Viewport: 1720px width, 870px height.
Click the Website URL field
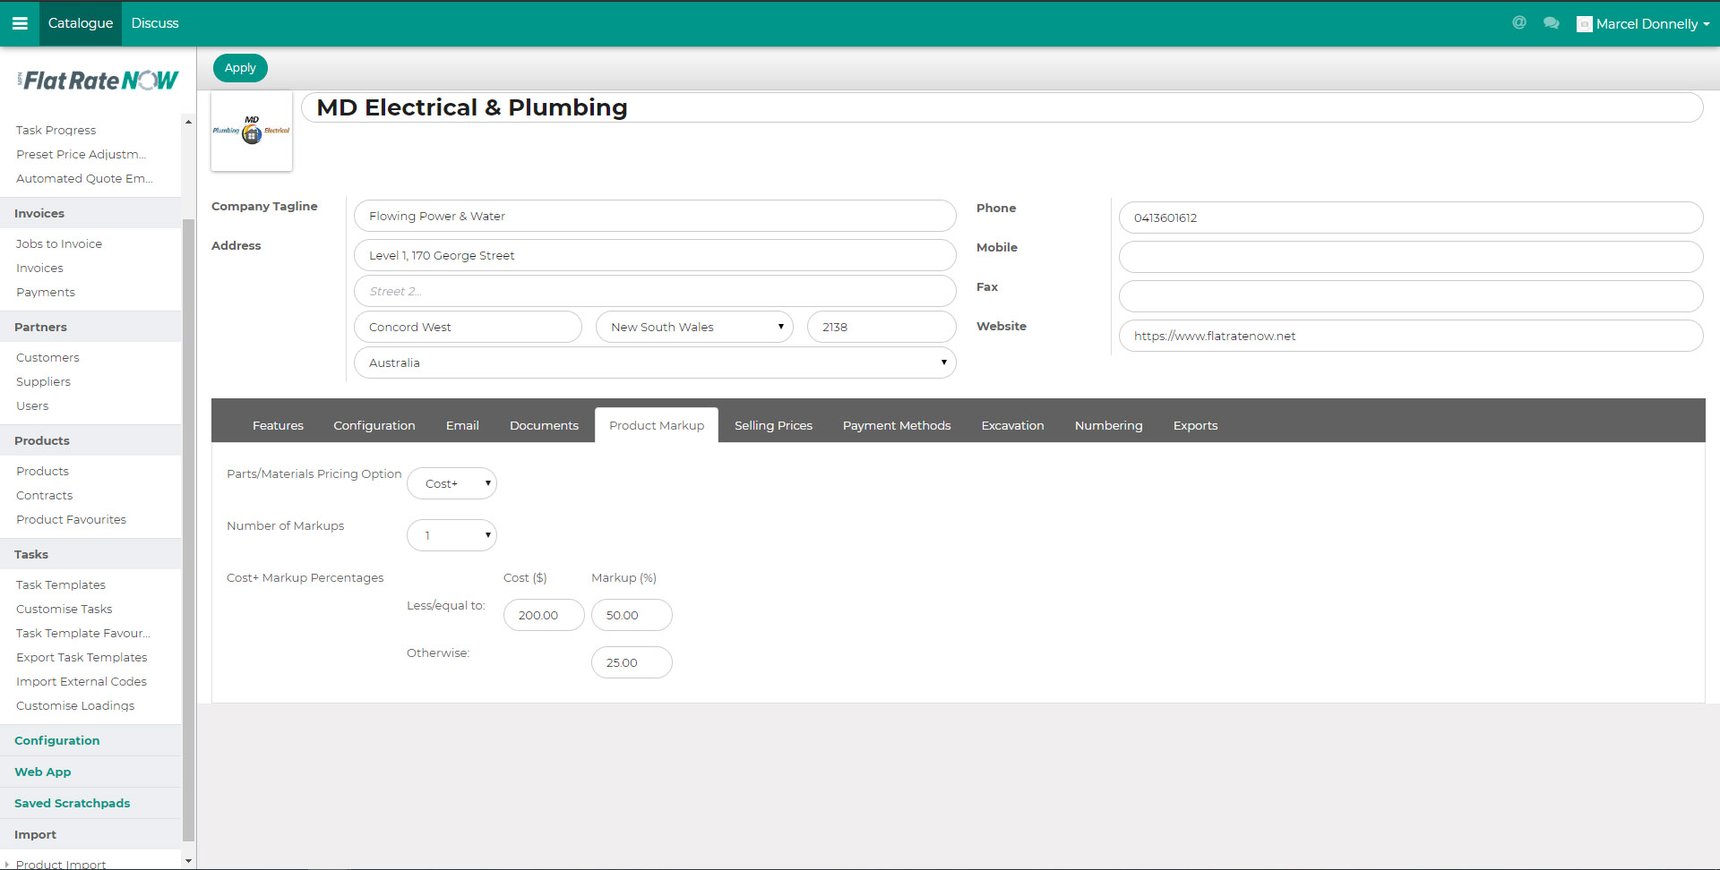click(1411, 336)
